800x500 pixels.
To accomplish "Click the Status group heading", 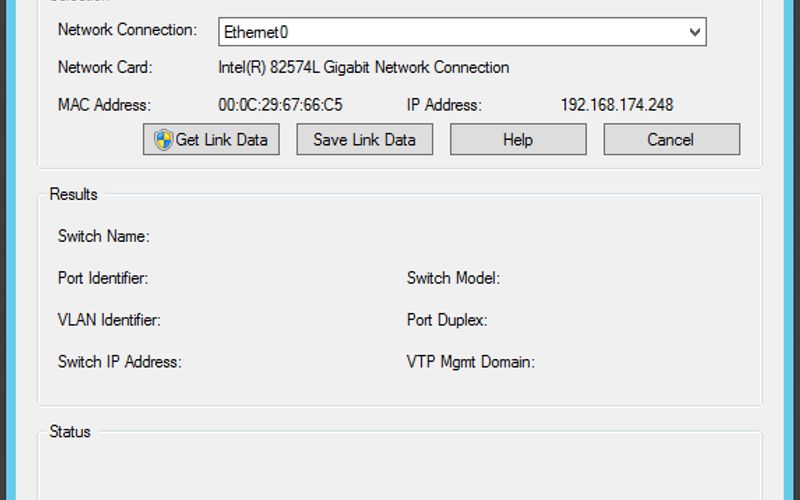I will (x=70, y=432).
